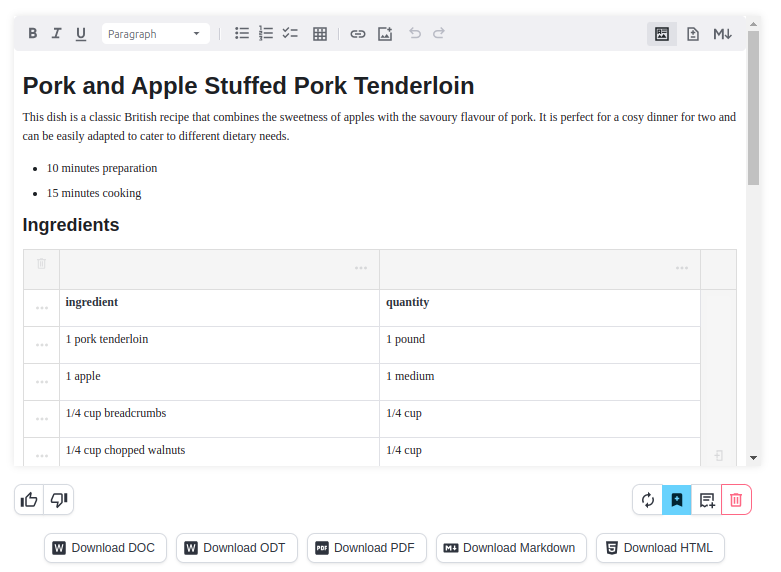The height and width of the screenshot is (572, 781).
Task: Click inside the '1 medium' table cell
Action: [539, 377]
